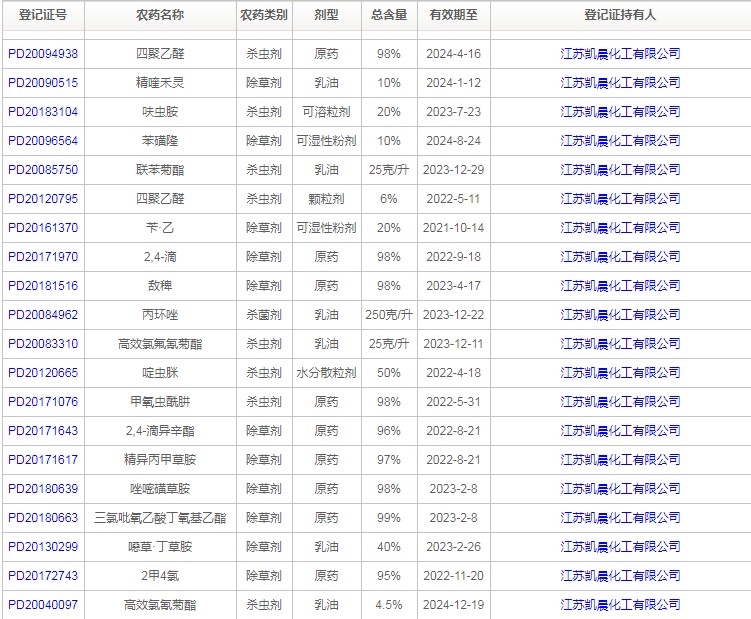Viewport: 751px width, 619px height.
Task: Click holder link in PD20094938 row
Action: [x=620, y=54]
